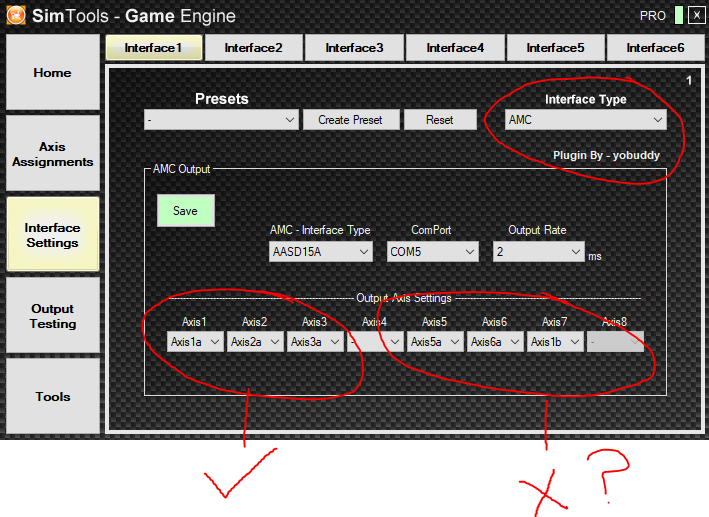709x517 pixels.
Task: Open the Interface Type dropdown showing AMC
Action: tap(586, 120)
